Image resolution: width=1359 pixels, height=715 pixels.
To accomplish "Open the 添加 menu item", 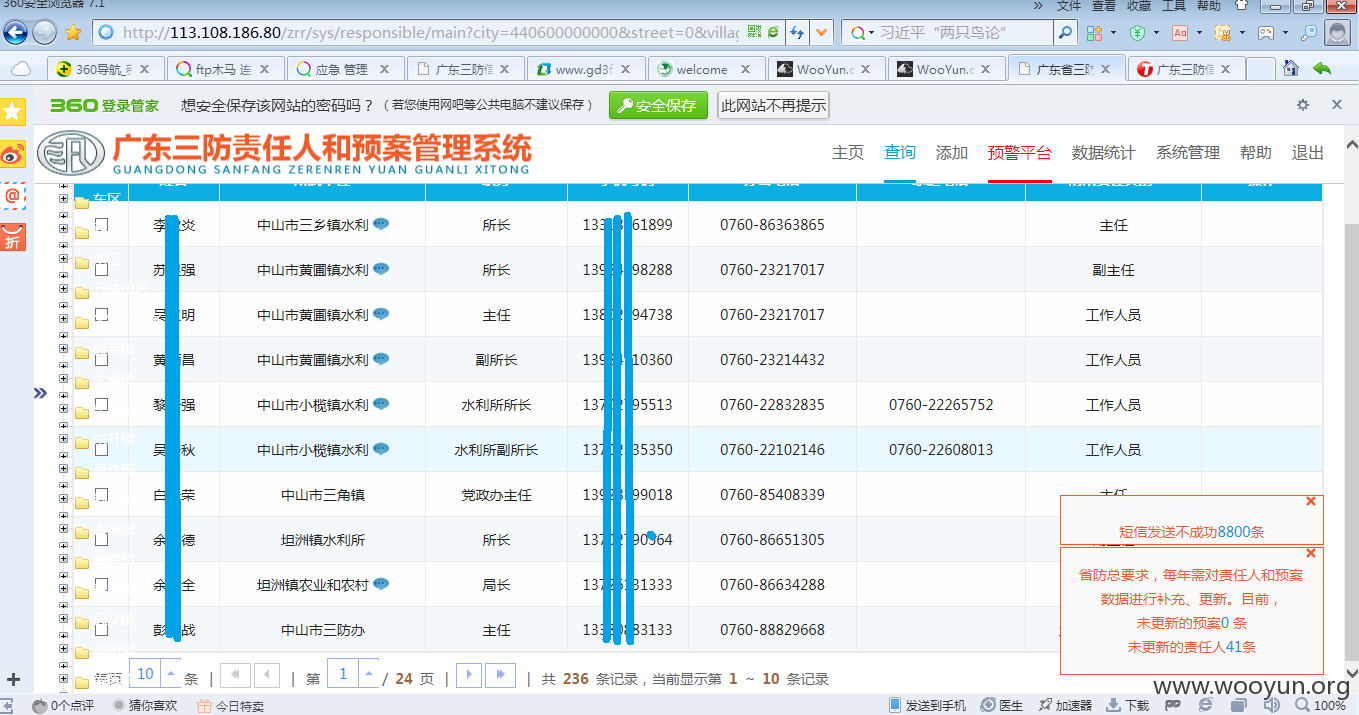I will click(x=952, y=153).
